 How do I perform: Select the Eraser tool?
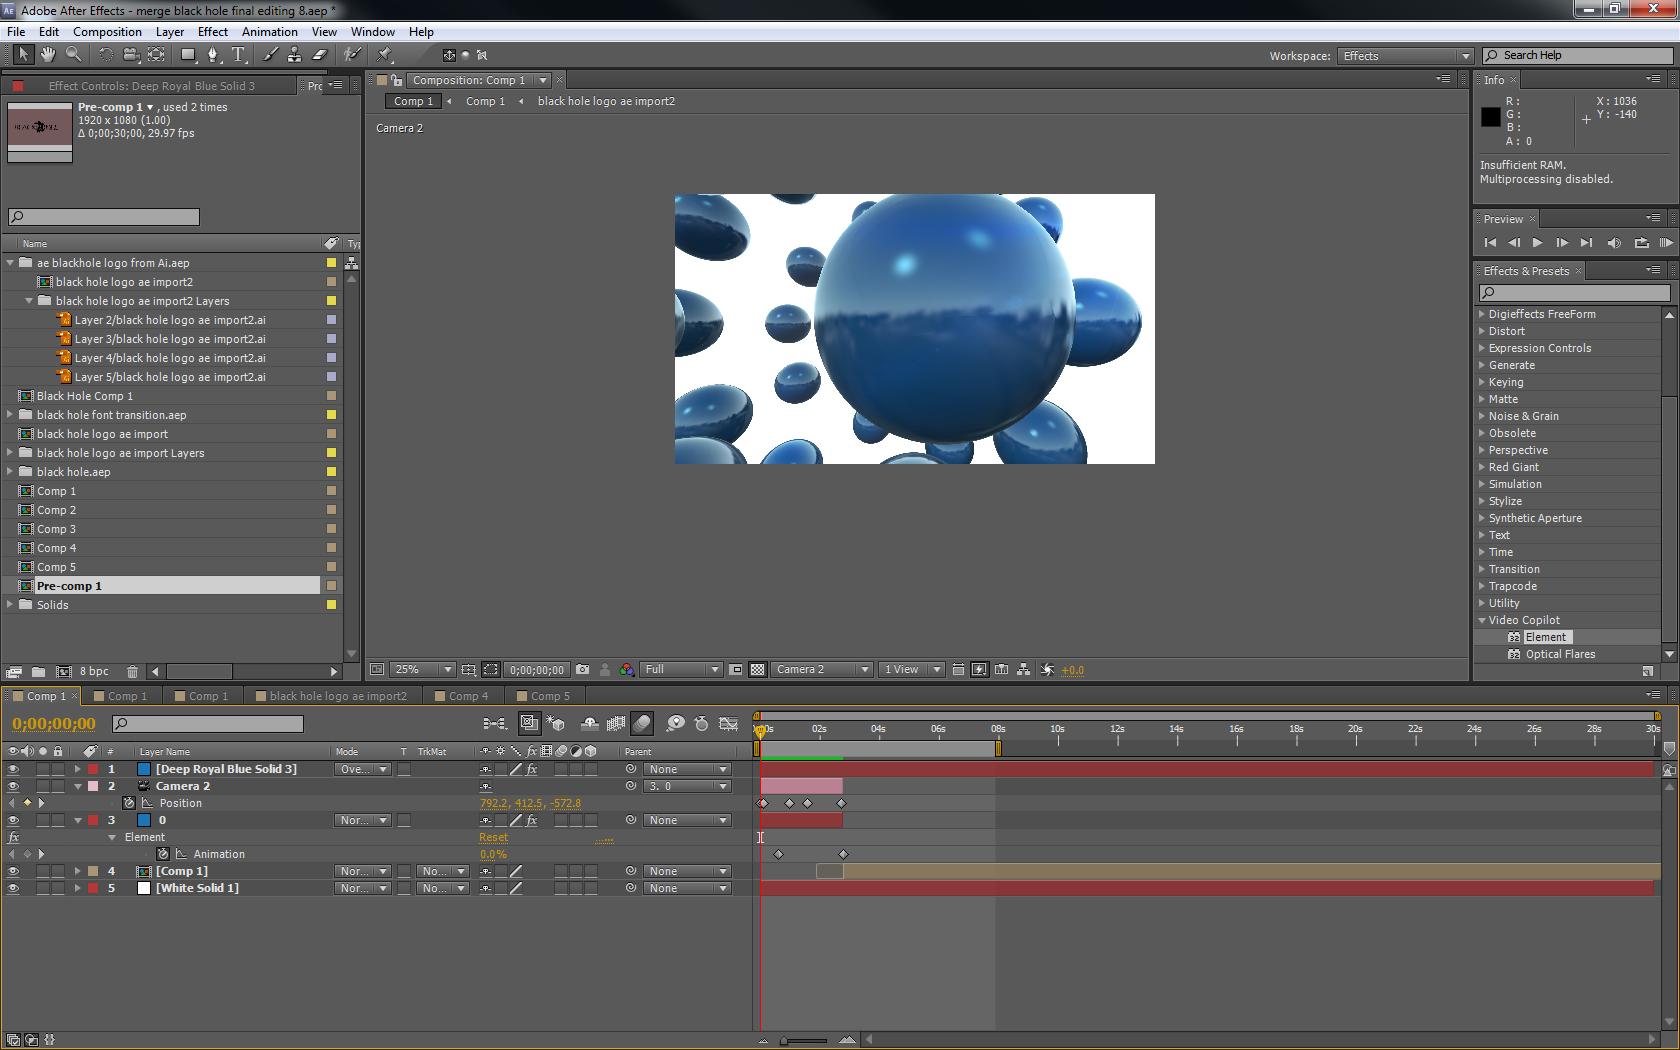click(320, 54)
